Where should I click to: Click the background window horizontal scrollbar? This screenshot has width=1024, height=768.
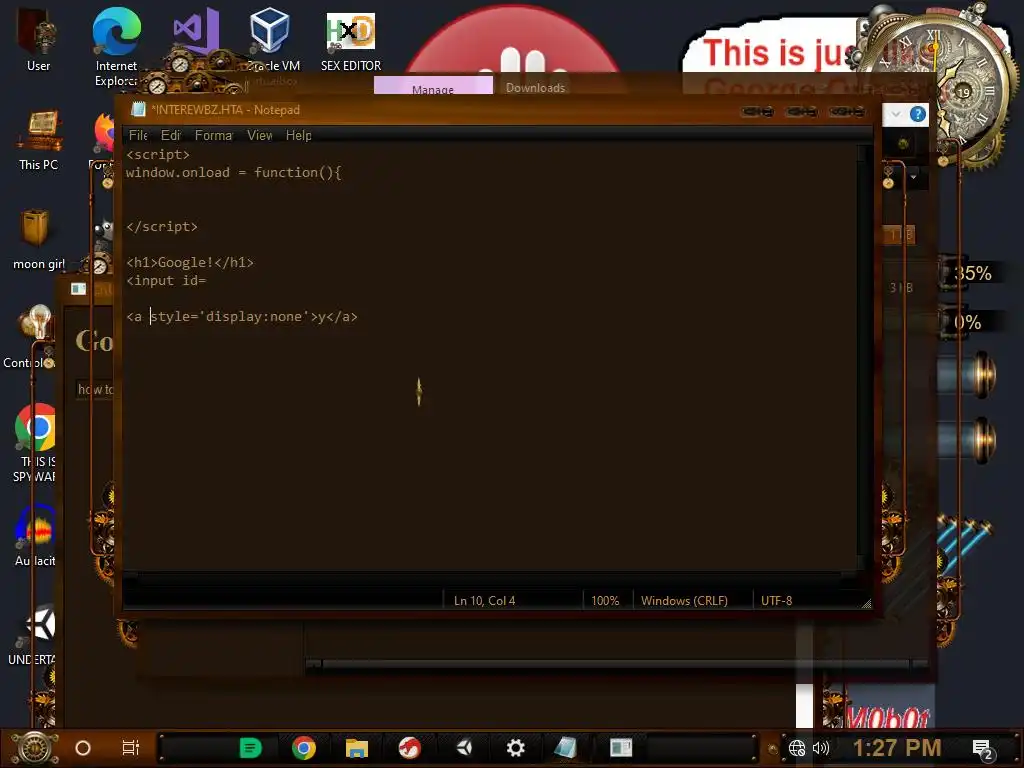617,665
